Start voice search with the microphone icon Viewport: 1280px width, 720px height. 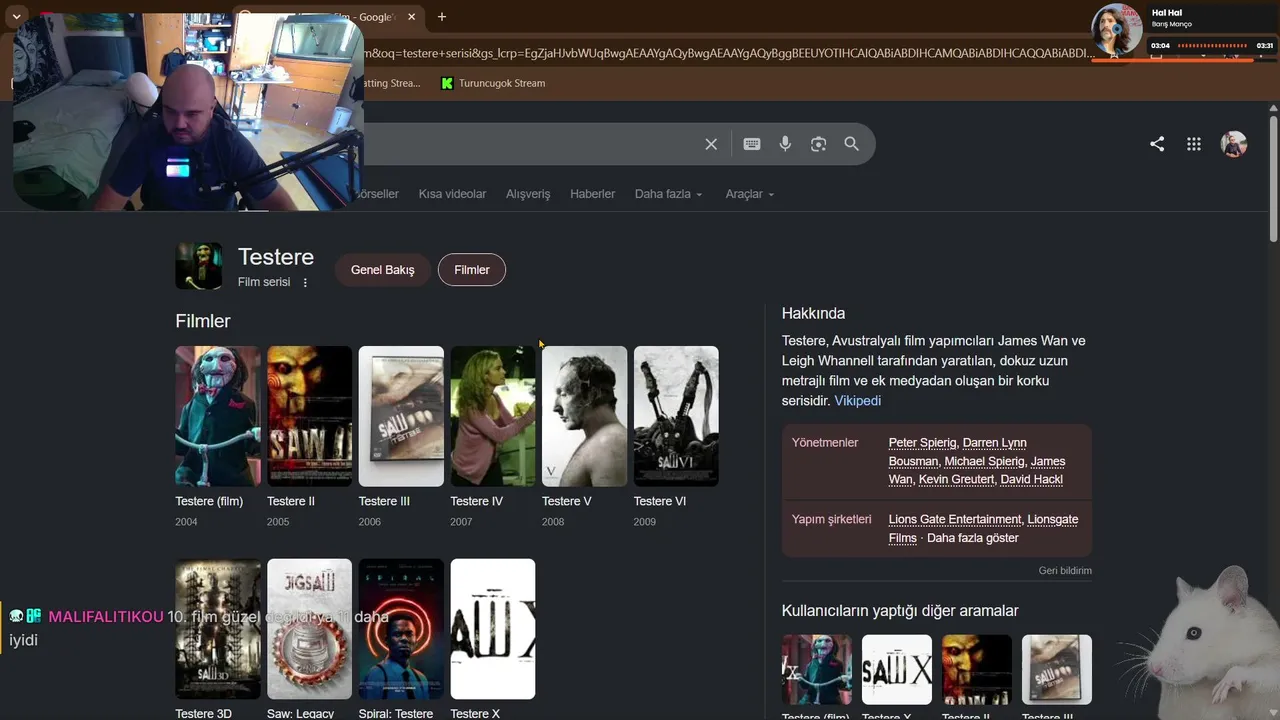click(785, 144)
